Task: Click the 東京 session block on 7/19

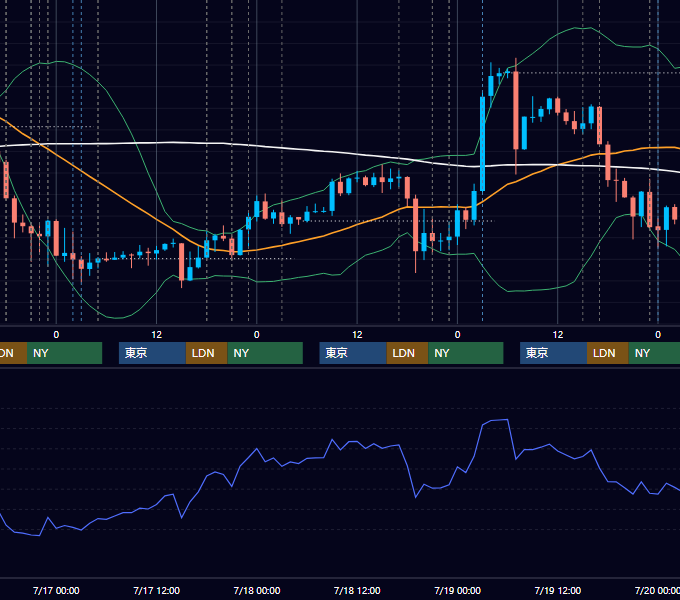Action: pyautogui.click(x=553, y=353)
